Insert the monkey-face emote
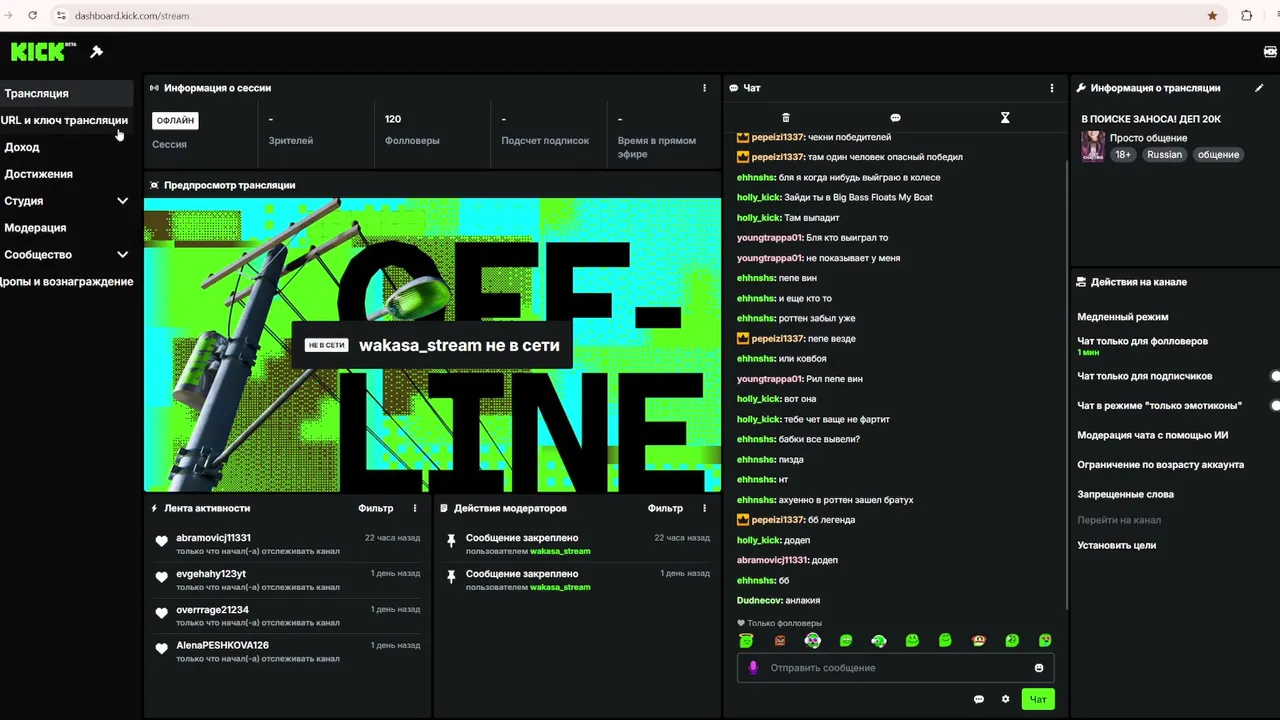Image resolution: width=1280 pixels, height=720 pixels. coord(979,640)
